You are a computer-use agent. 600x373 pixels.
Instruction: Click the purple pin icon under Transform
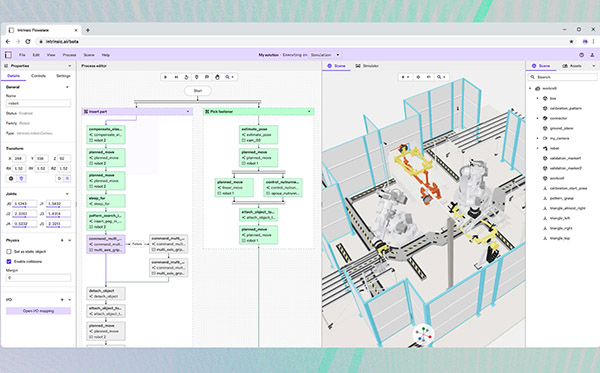pos(21,178)
